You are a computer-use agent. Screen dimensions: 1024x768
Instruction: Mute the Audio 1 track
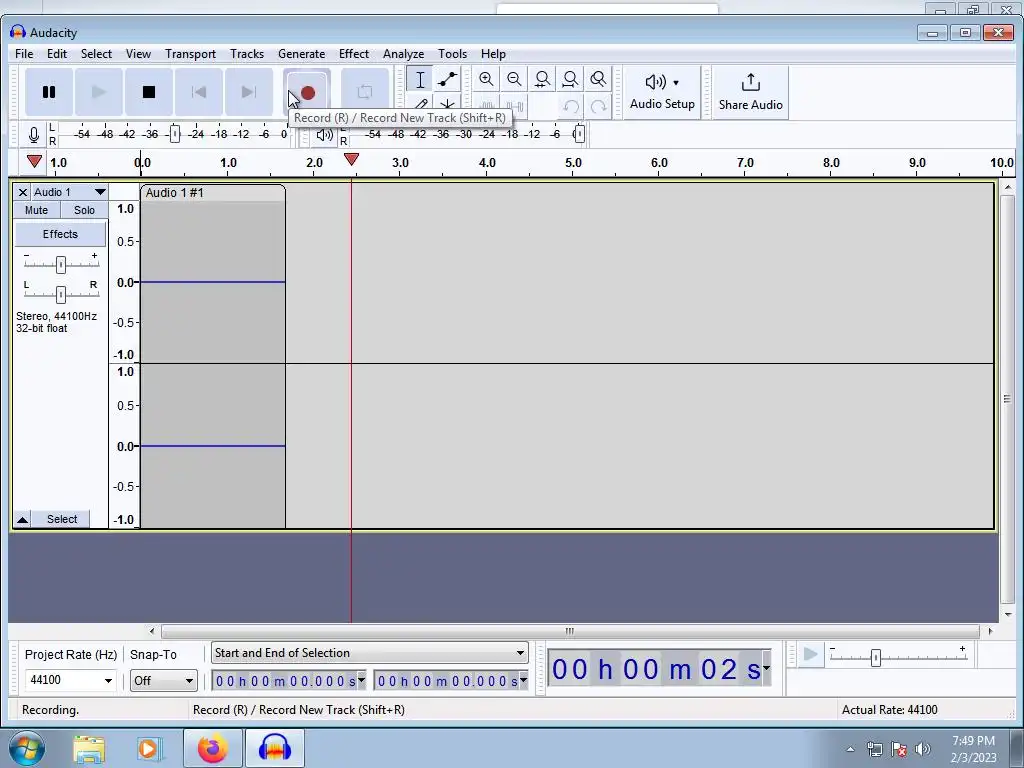pos(37,210)
